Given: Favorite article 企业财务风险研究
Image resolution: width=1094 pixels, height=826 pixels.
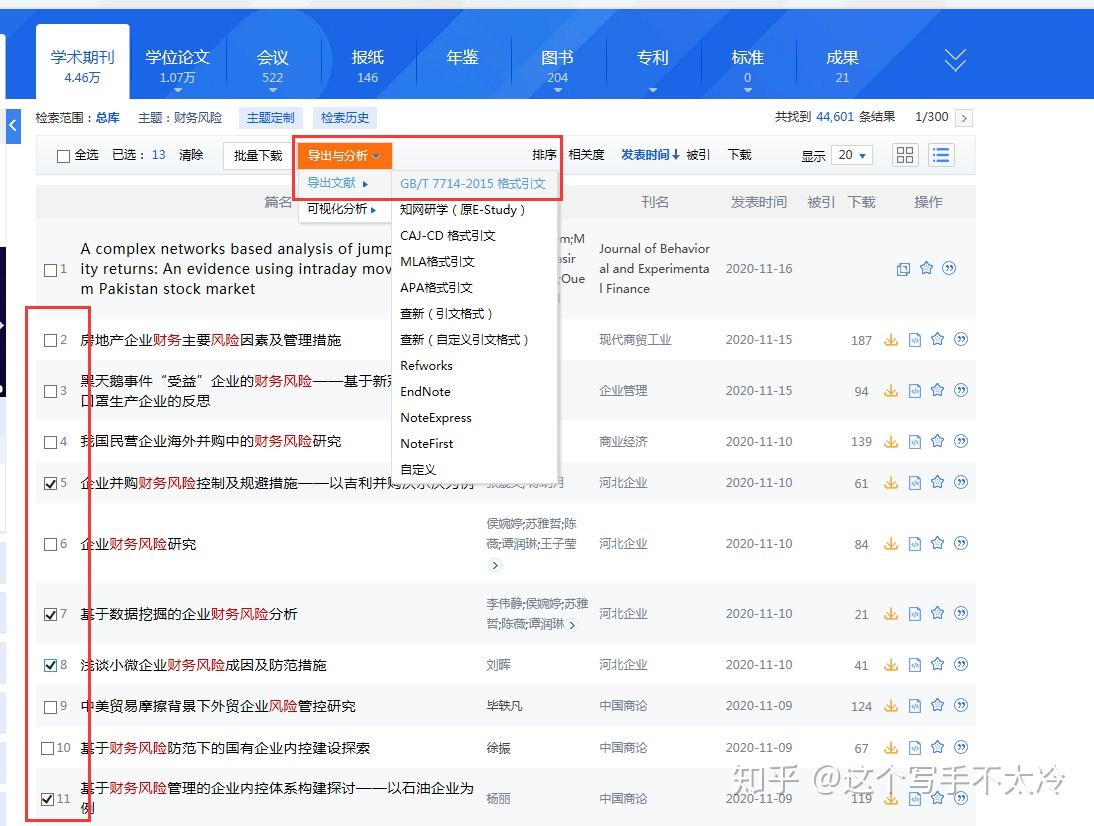Looking at the screenshot, I should [938, 543].
